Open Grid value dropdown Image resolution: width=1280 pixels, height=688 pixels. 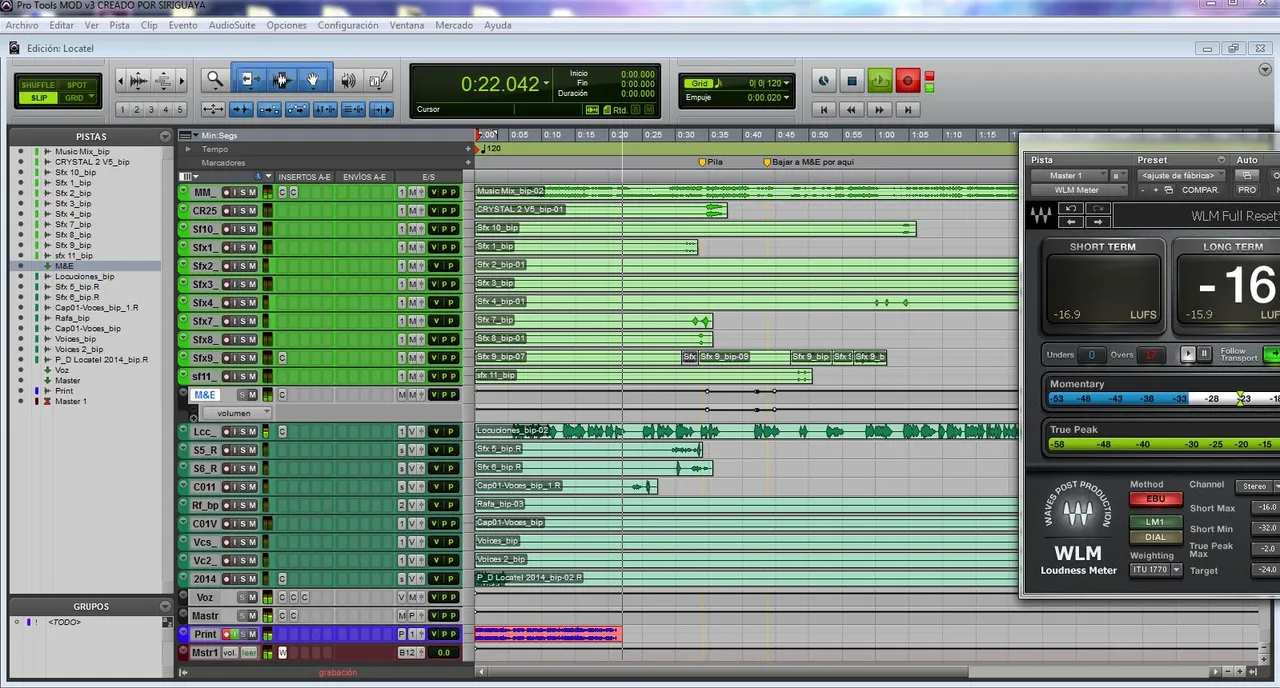(786, 83)
